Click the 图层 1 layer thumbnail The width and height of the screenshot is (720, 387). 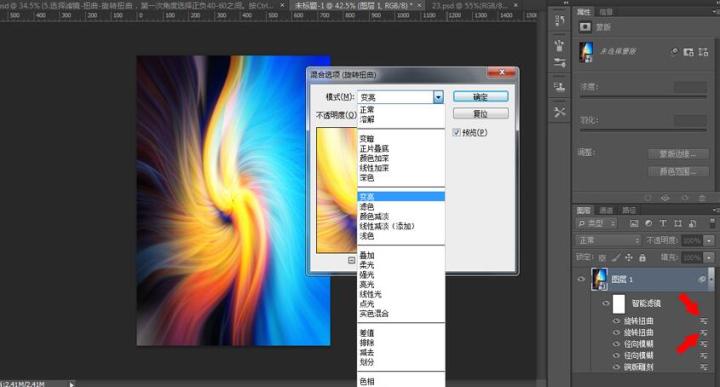pos(599,279)
